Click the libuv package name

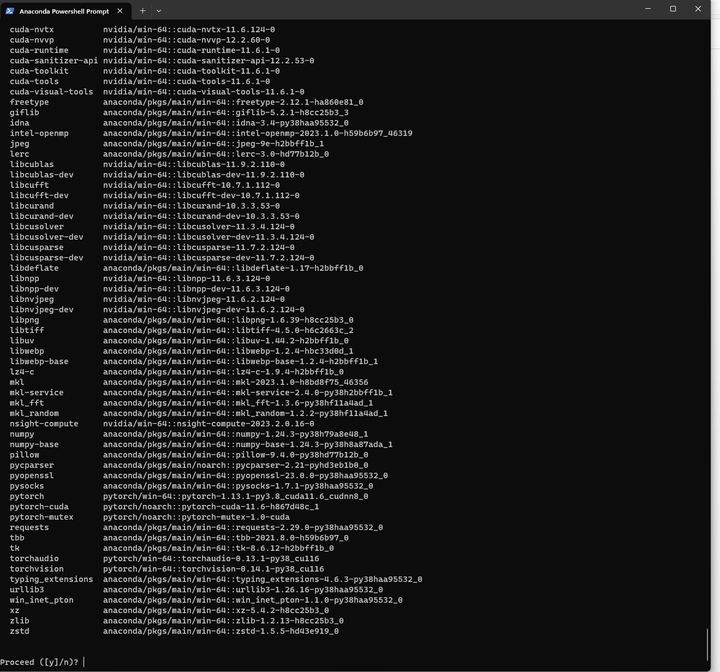(22, 341)
